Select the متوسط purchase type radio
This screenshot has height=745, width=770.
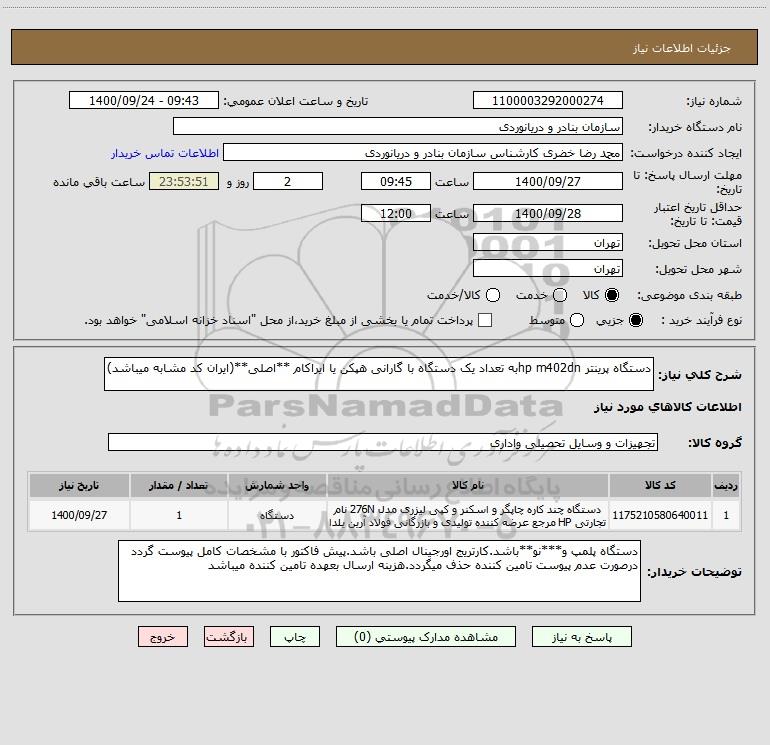point(577,320)
